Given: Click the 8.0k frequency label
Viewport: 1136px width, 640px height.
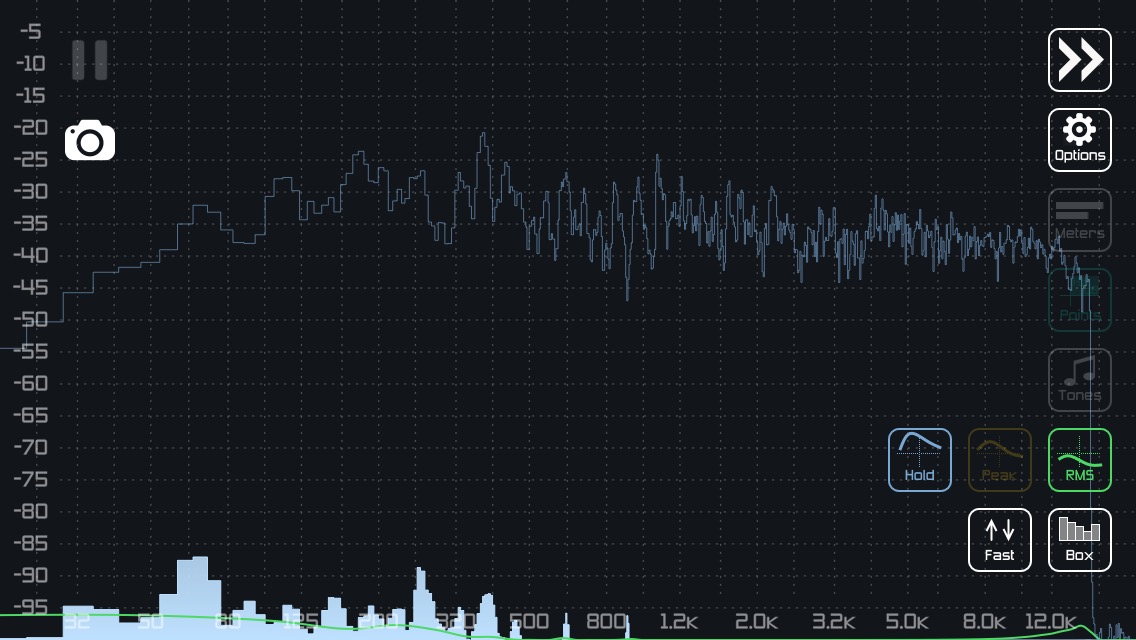Looking at the screenshot, I should tap(984, 622).
